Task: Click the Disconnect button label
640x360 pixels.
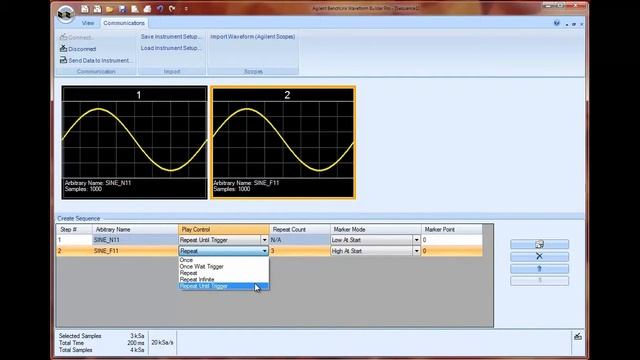Action: (82, 49)
